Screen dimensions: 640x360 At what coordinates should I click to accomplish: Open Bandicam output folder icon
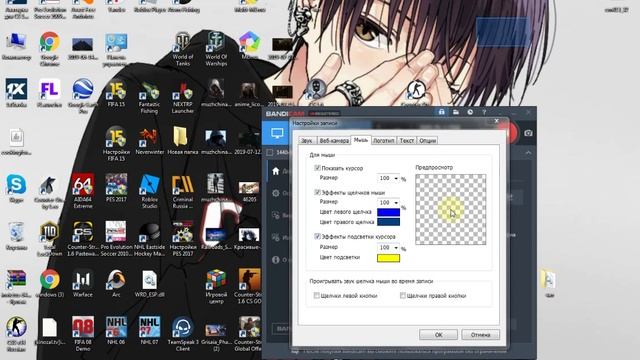(456, 112)
